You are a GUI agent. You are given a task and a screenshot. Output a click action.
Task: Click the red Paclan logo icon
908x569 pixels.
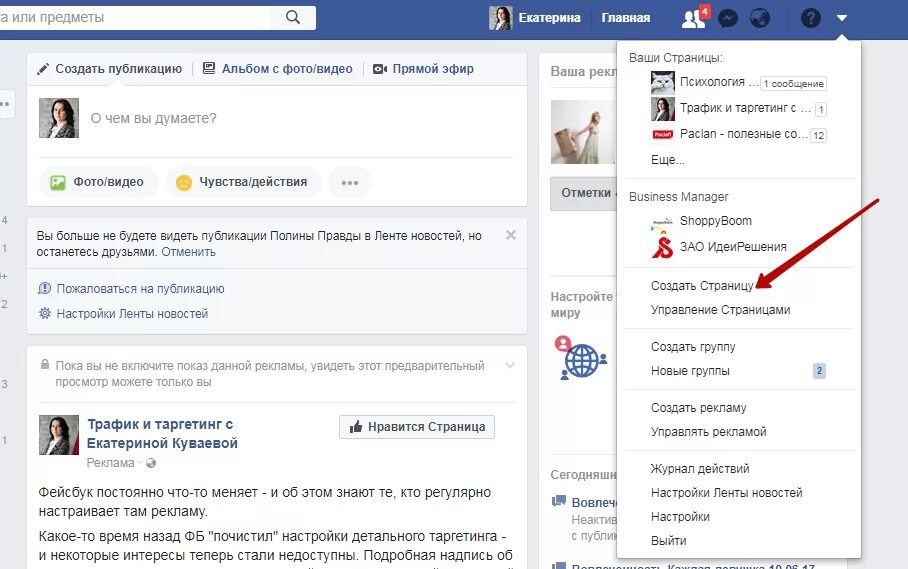663,134
